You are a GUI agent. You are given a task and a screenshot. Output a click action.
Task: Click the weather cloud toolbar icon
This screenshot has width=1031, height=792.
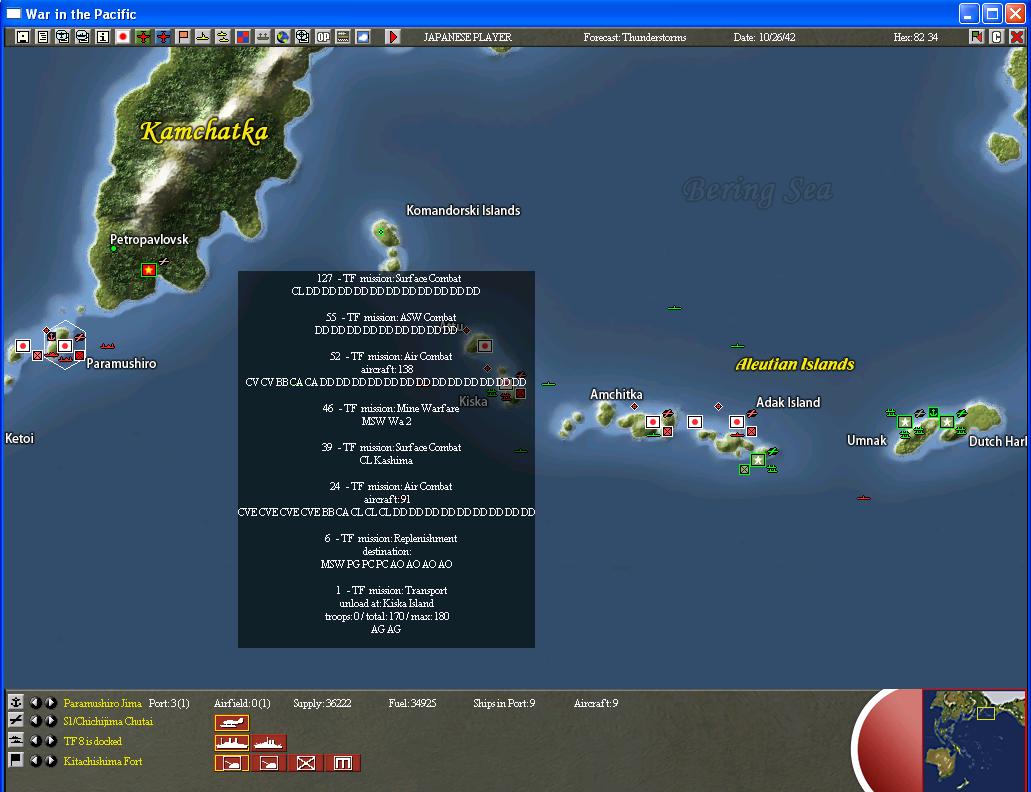(x=363, y=37)
